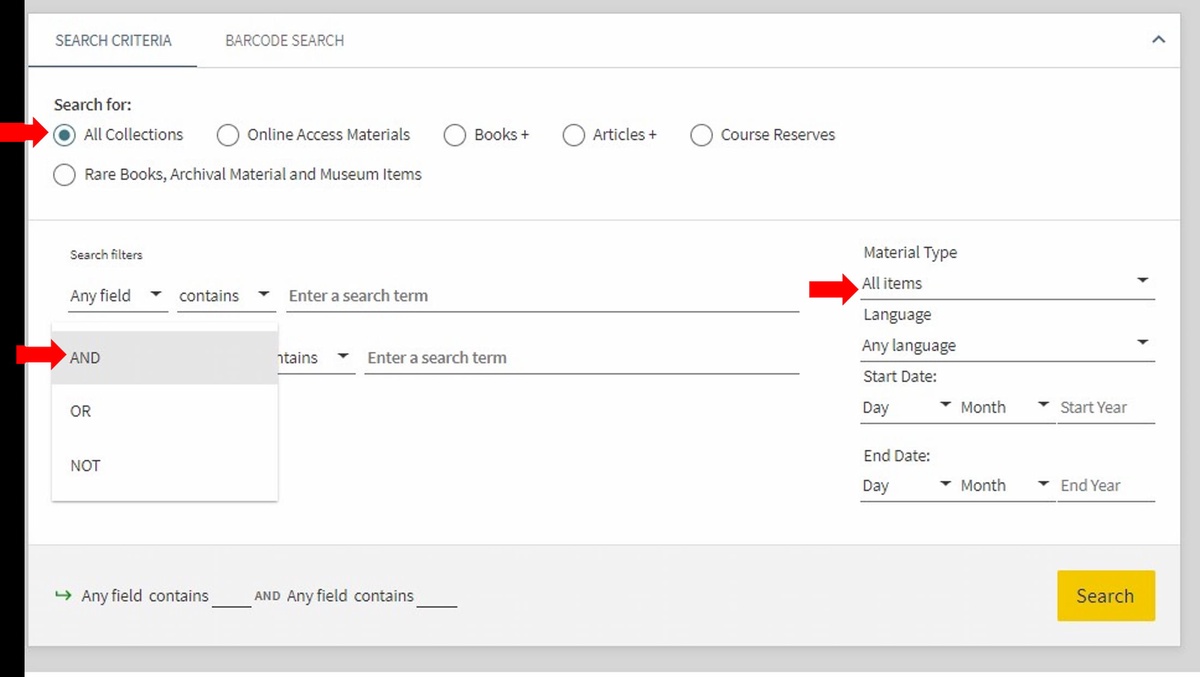The image size is (1200, 677).
Task: Select the Course Reserves radio button
Action: 701,134
